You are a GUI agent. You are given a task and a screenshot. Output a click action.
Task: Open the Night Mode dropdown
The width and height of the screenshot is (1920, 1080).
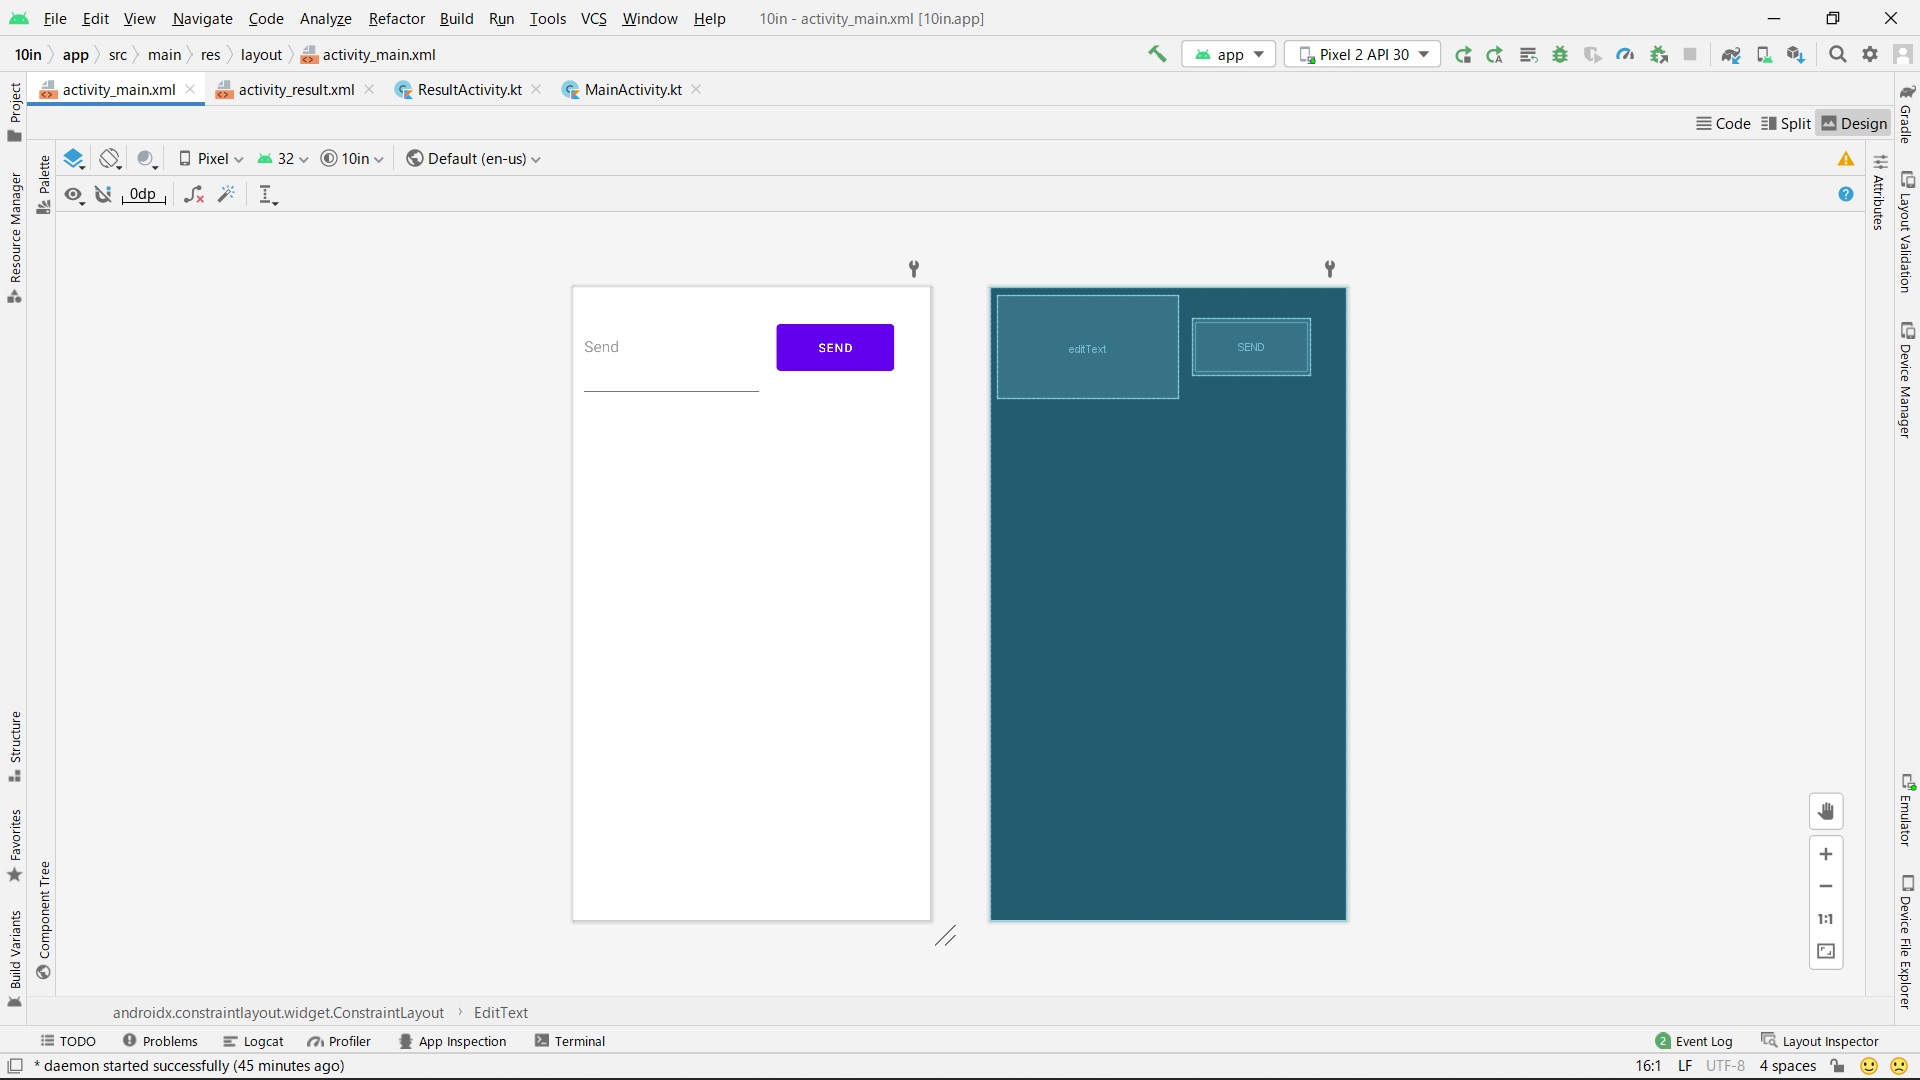click(148, 159)
